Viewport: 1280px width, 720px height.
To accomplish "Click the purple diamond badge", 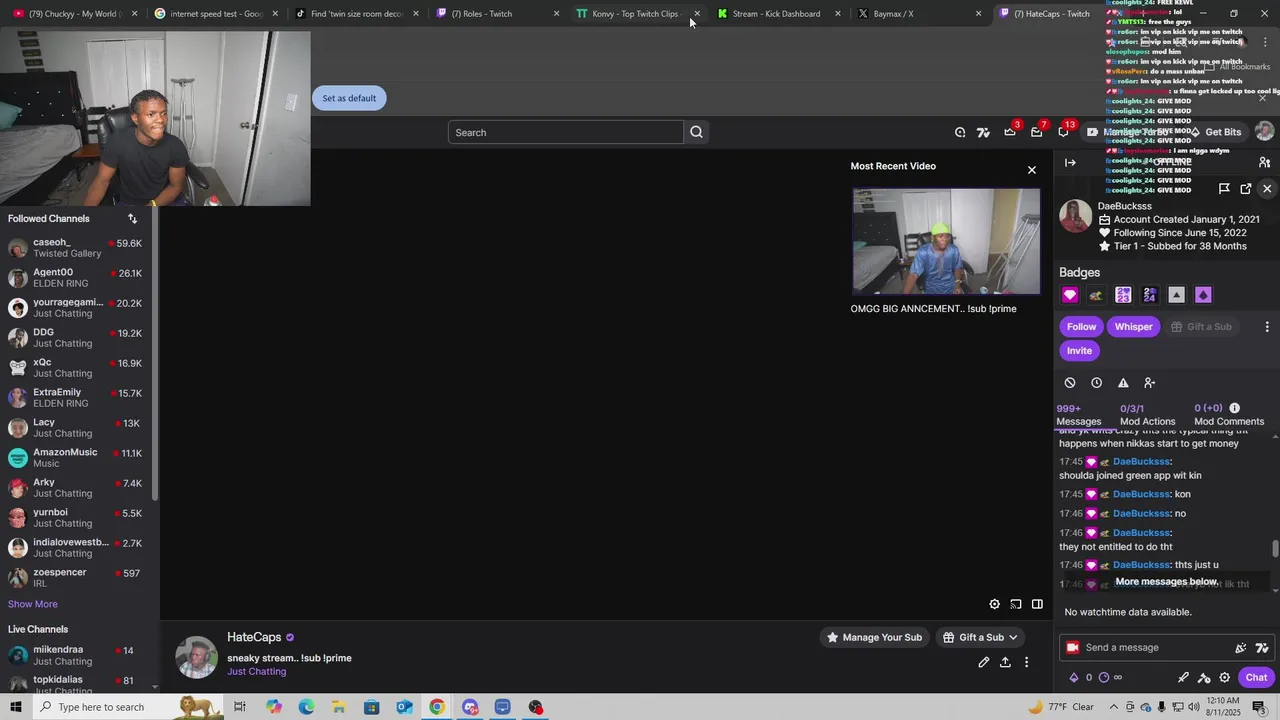I will [x=1203, y=295].
